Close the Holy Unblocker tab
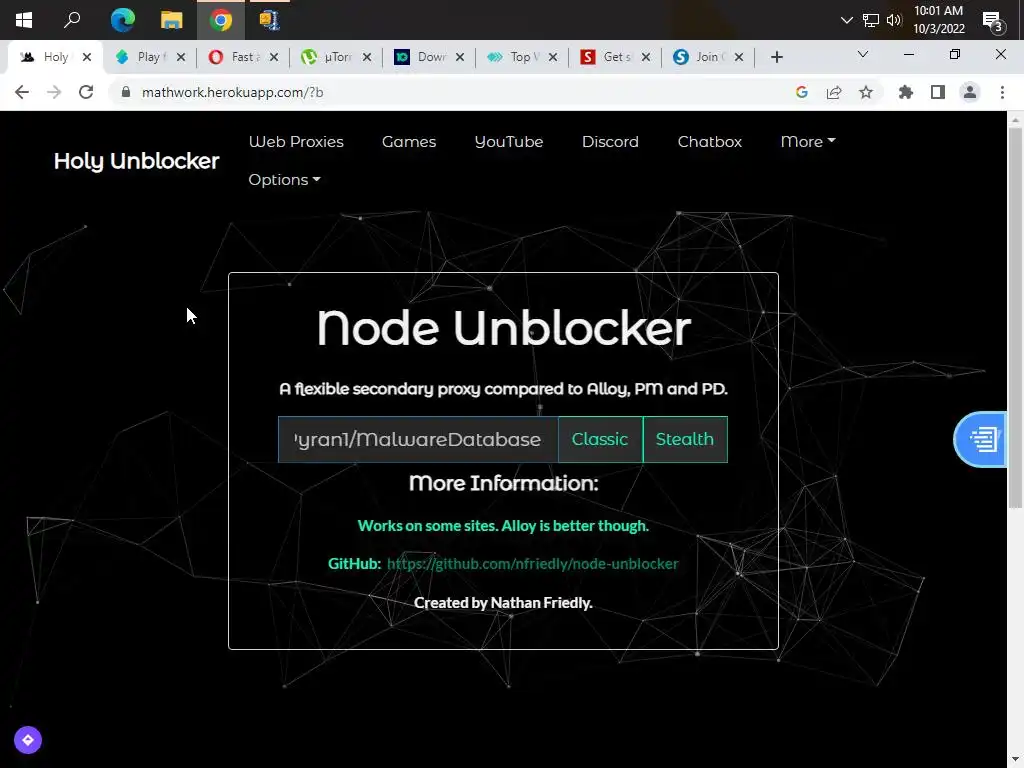The width and height of the screenshot is (1024, 768). click(87, 57)
